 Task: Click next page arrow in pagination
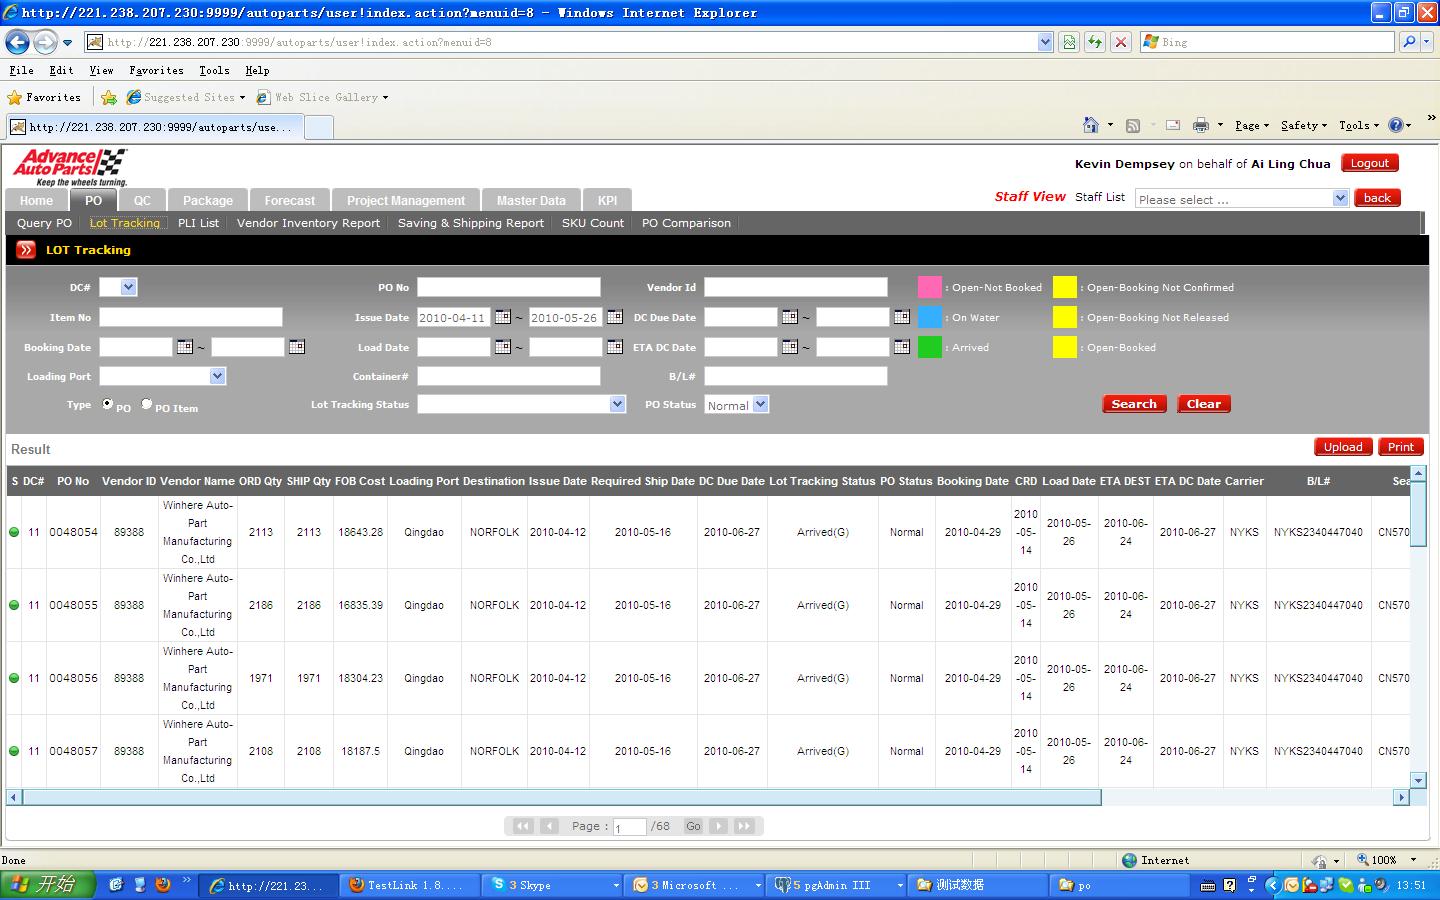718,826
